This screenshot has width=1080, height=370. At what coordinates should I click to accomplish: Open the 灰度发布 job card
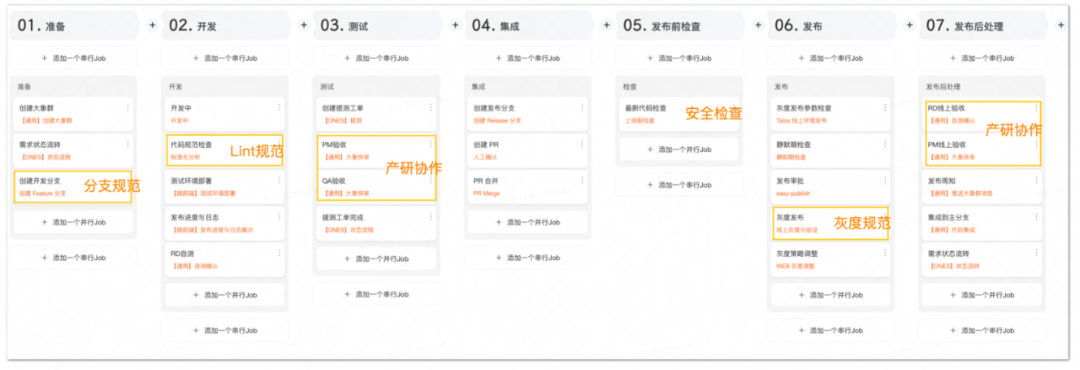pyautogui.click(x=830, y=223)
